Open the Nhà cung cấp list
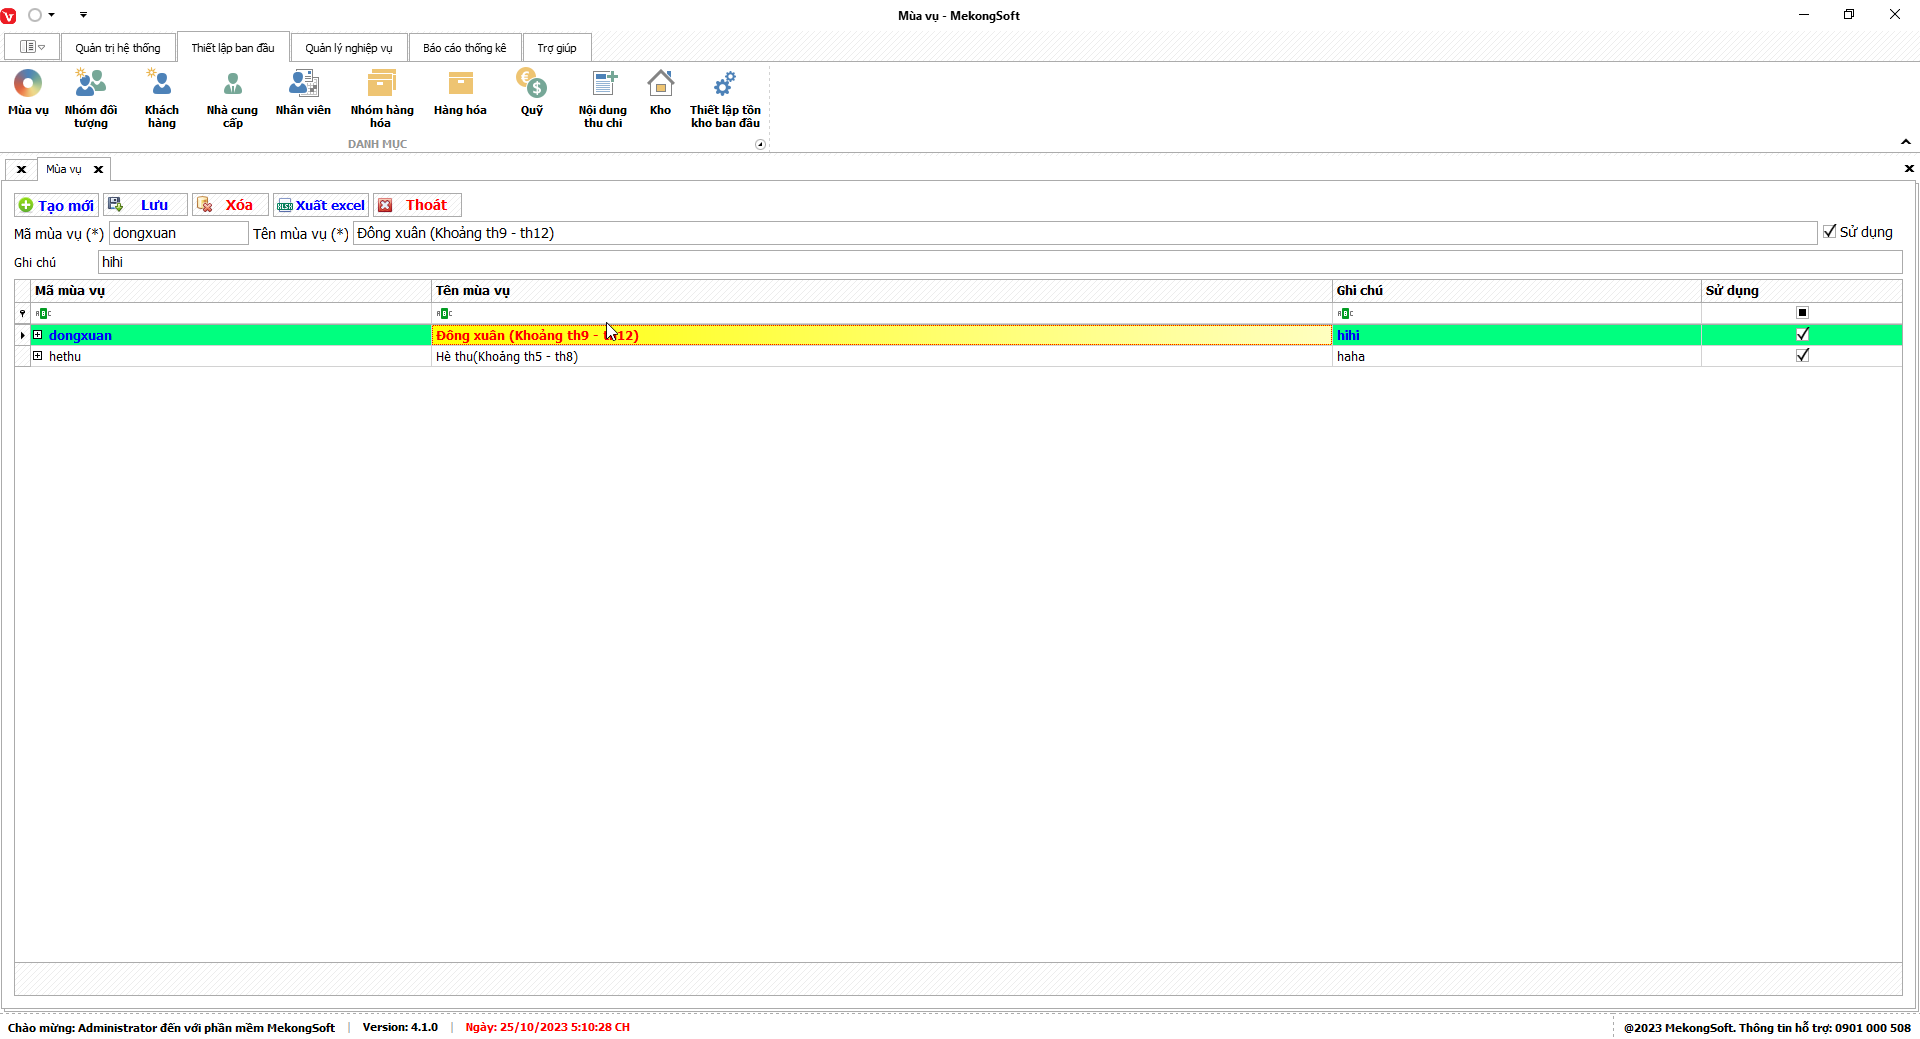1920x1039 pixels. tap(232, 98)
